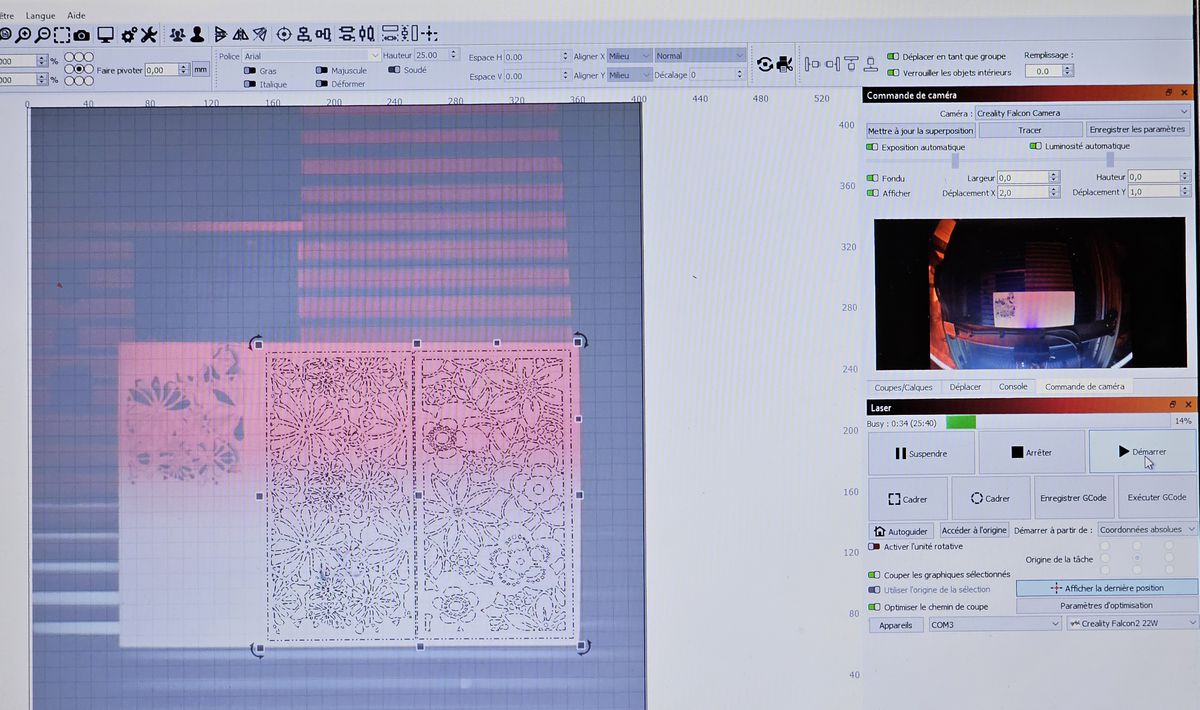Click the dock right alignment icon
Screen dimensions: 1200x710
[x=832, y=64]
